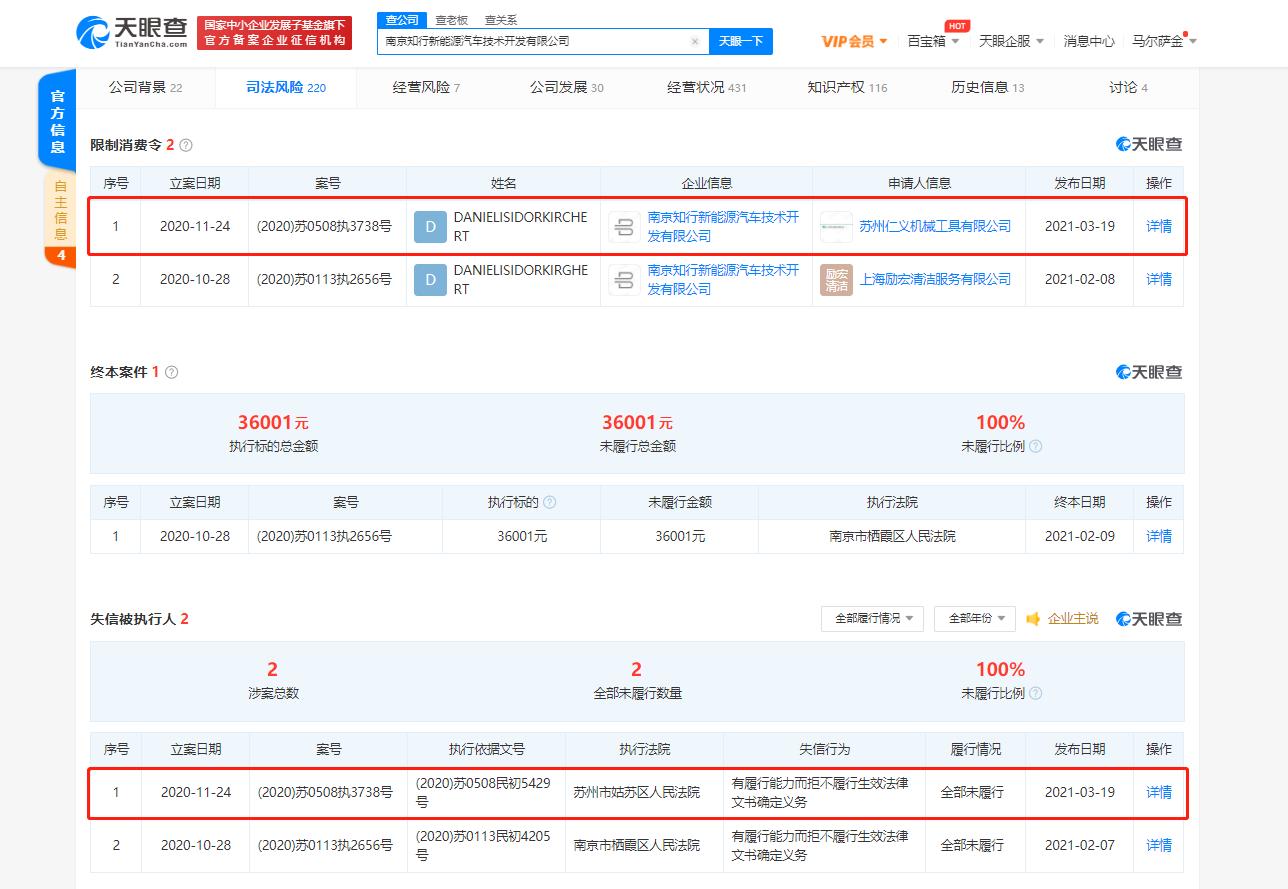Click the info icon beside 未履行比例 in 失信被执行人

pos(1036,693)
